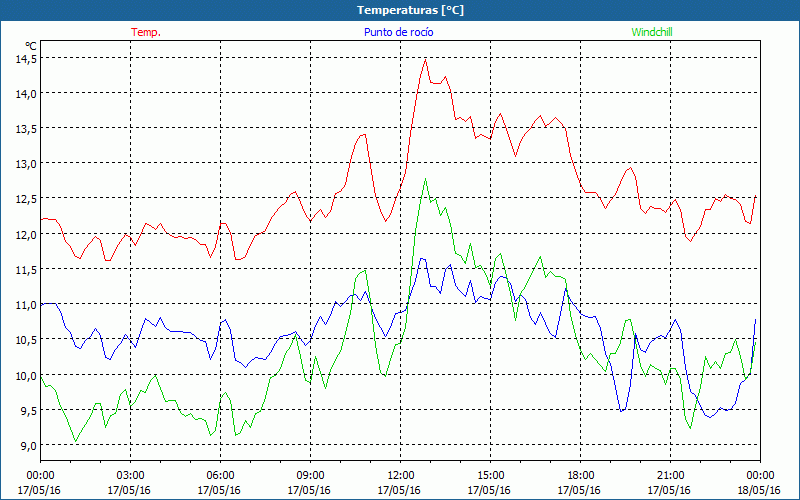800x500 pixels.
Task: Click the 14,5 y-axis value
Action: tap(27, 59)
